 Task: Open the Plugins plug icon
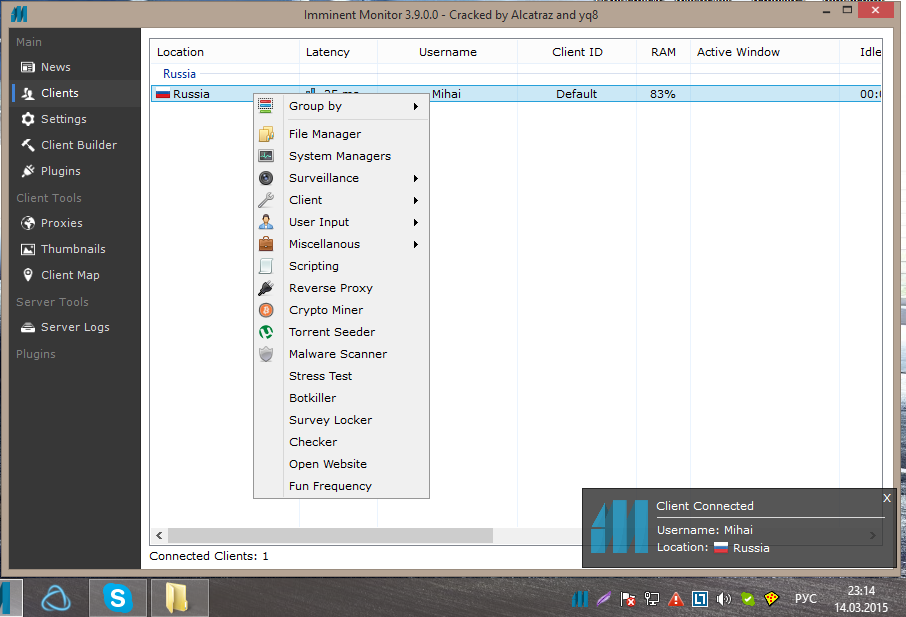[x=28, y=171]
